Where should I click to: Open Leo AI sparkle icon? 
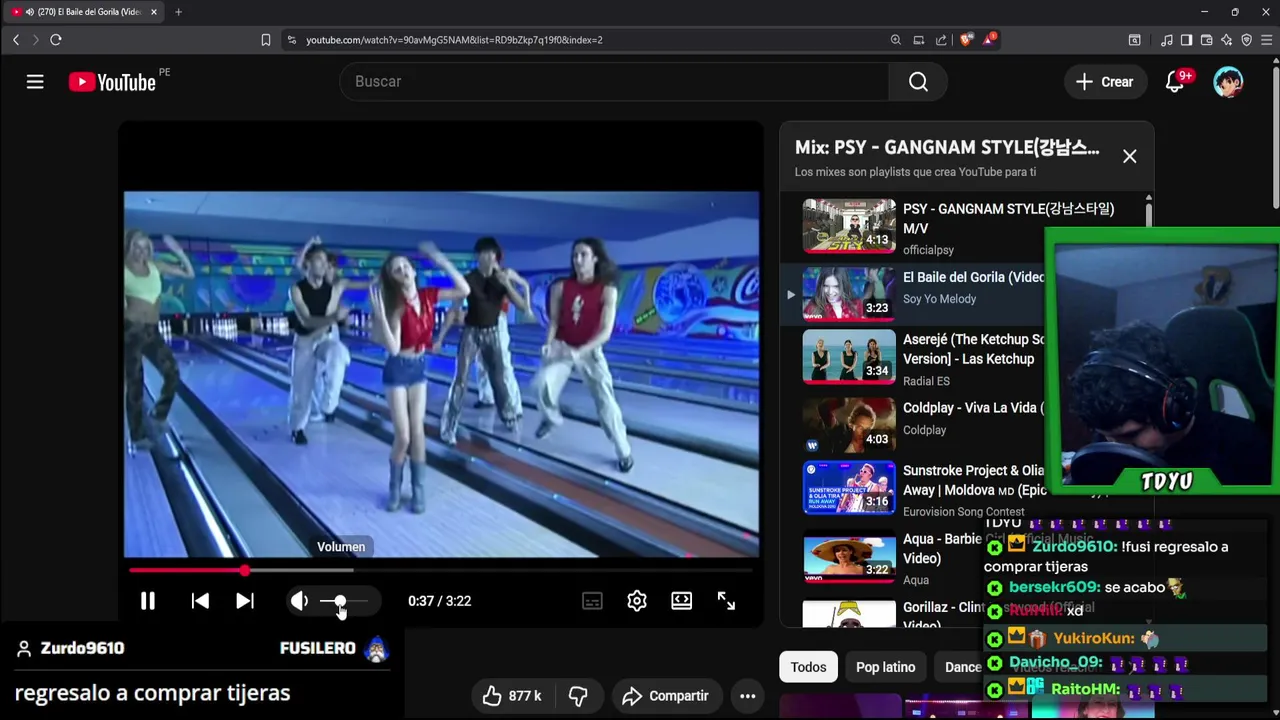tap(1227, 40)
